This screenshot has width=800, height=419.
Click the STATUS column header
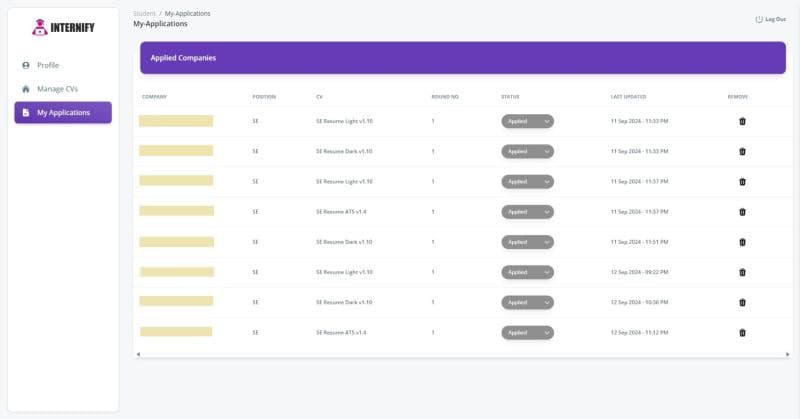pyautogui.click(x=510, y=96)
